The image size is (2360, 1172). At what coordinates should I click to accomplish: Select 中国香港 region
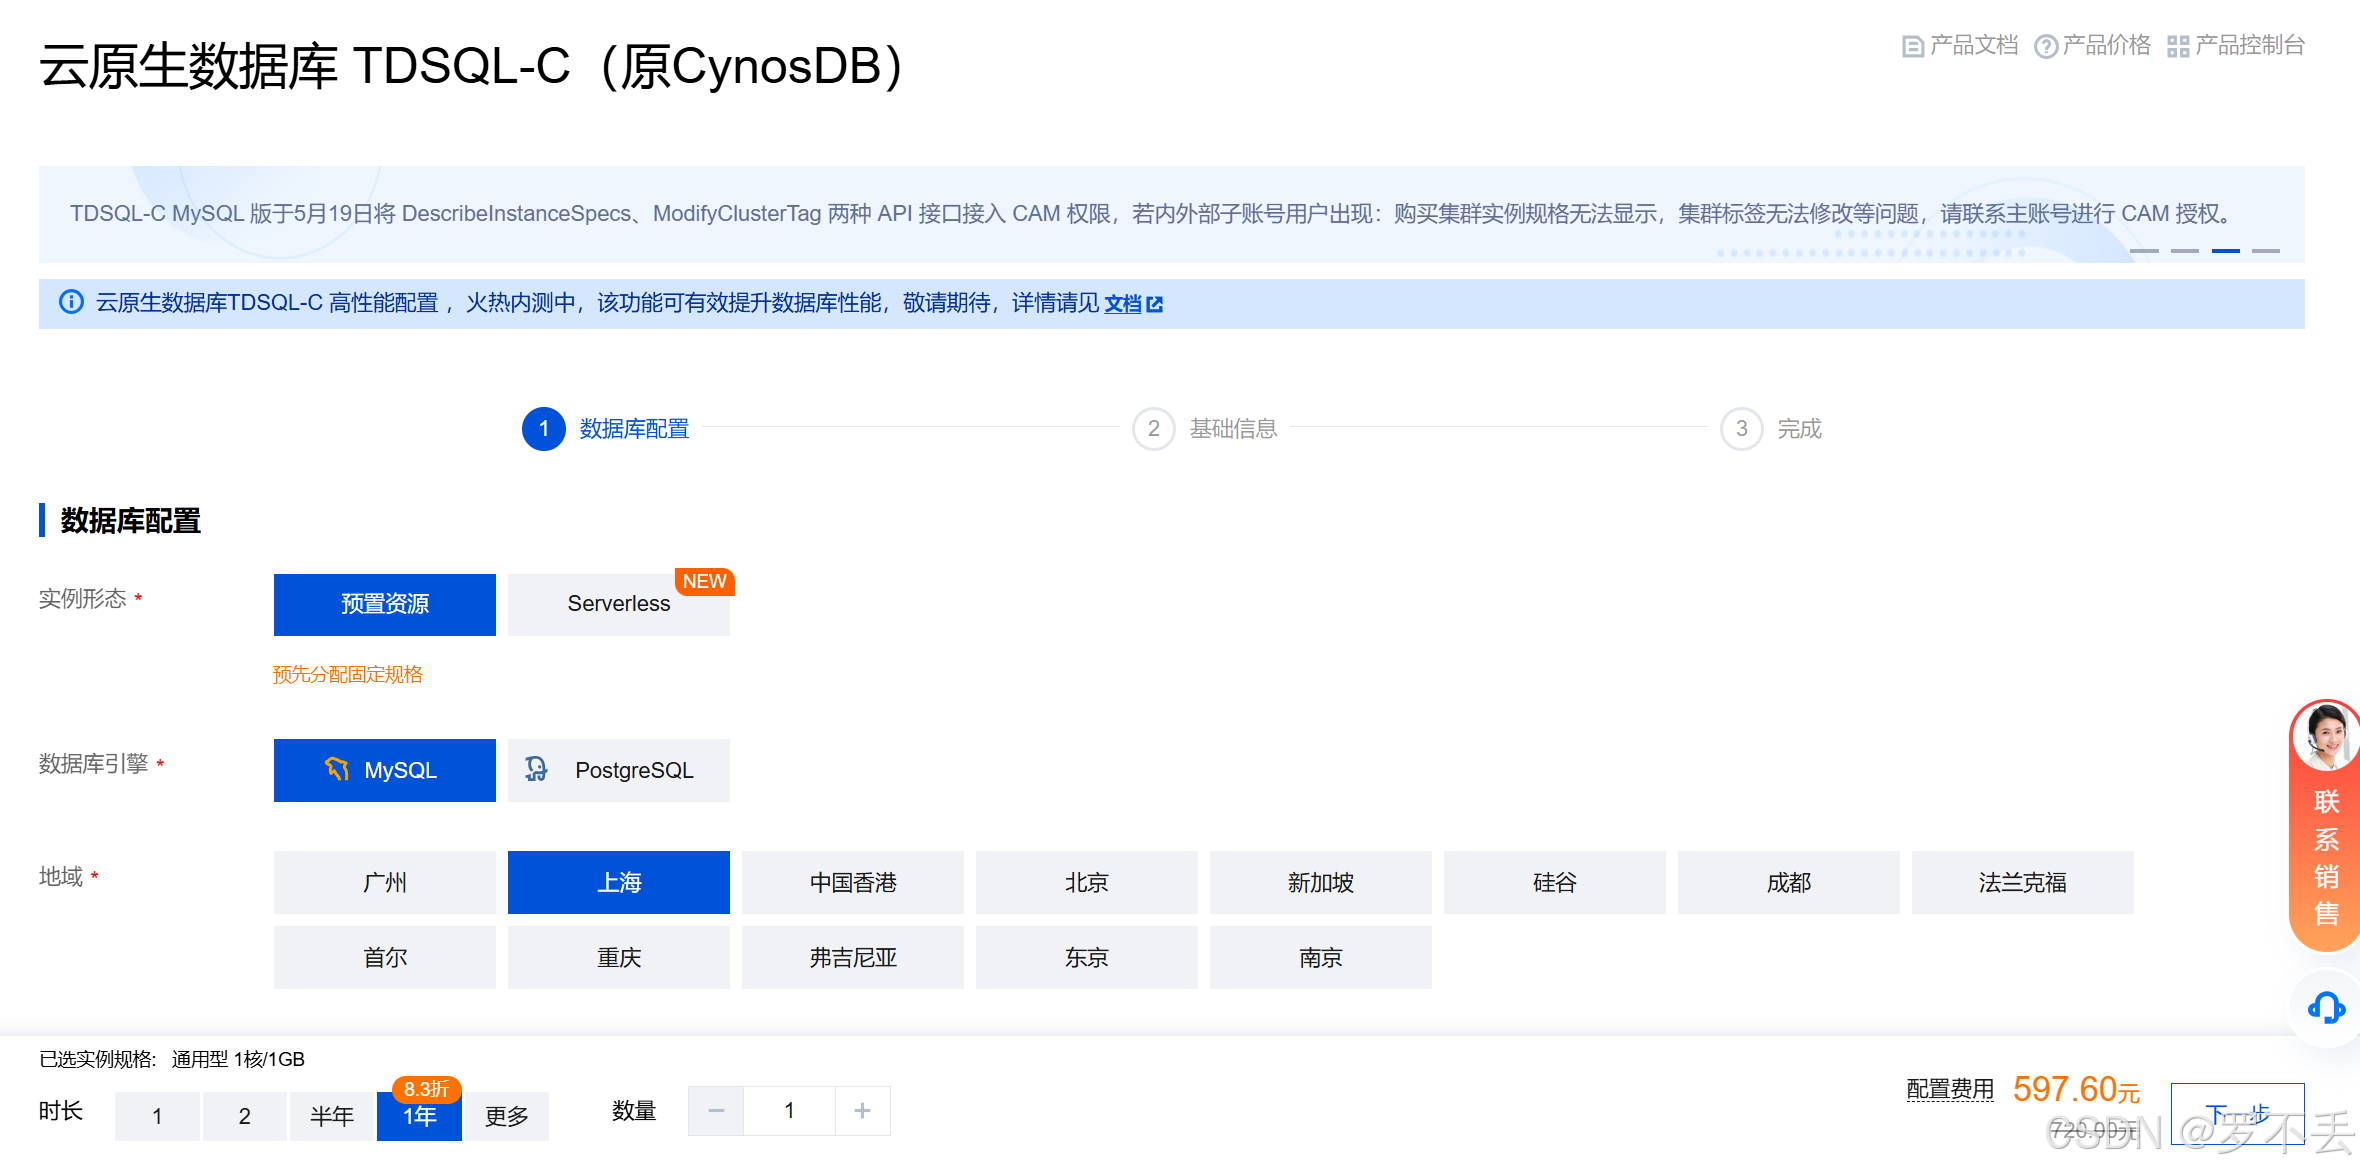coord(853,882)
